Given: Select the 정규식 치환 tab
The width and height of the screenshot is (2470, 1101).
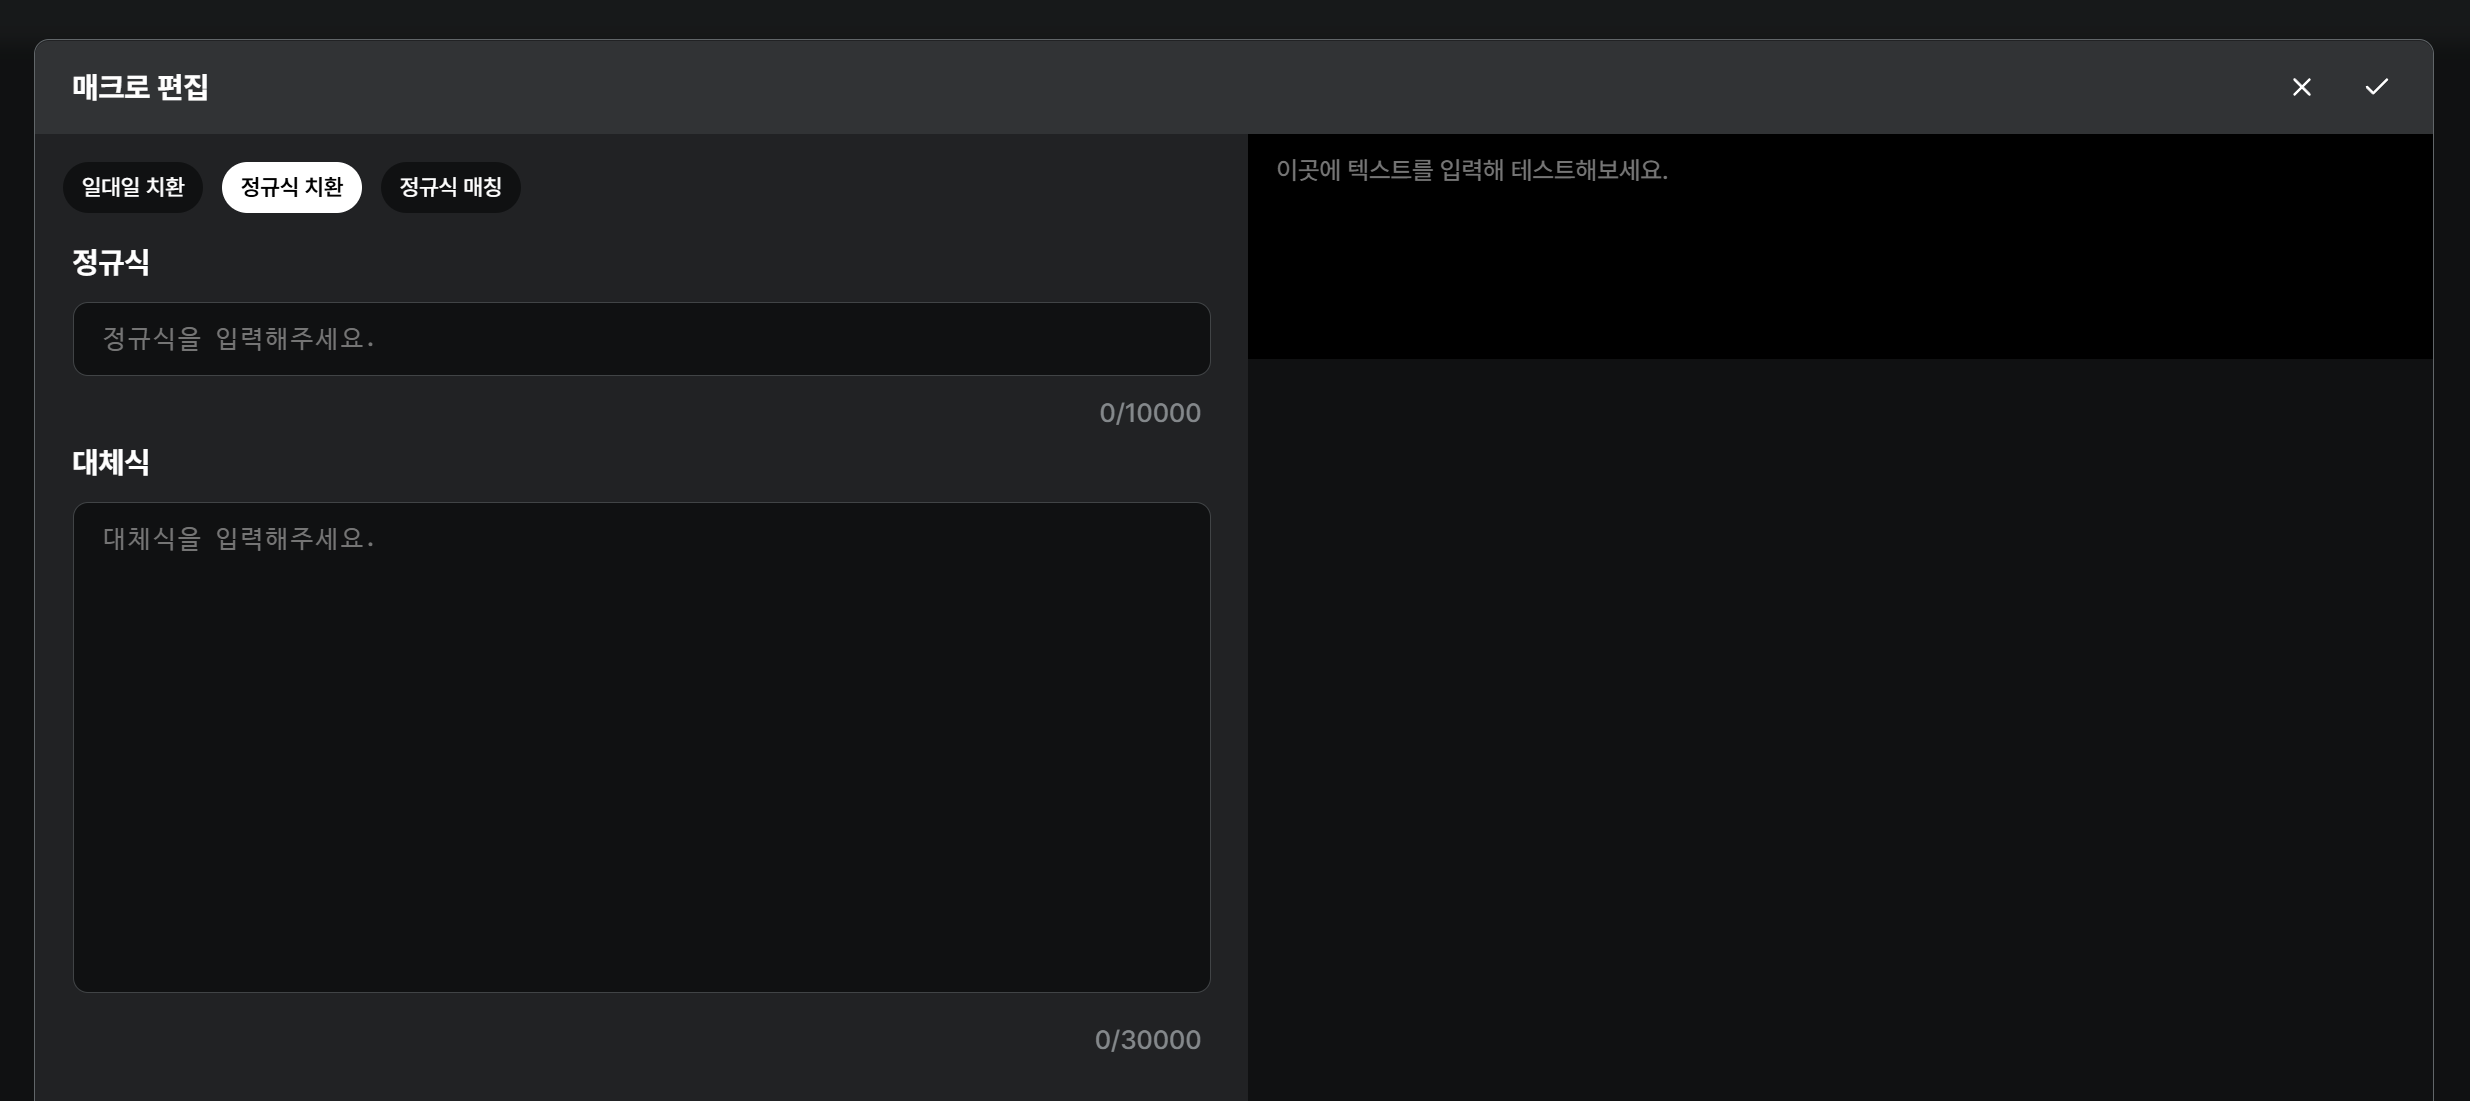Looking at the screenshot, I should (291, 187).
